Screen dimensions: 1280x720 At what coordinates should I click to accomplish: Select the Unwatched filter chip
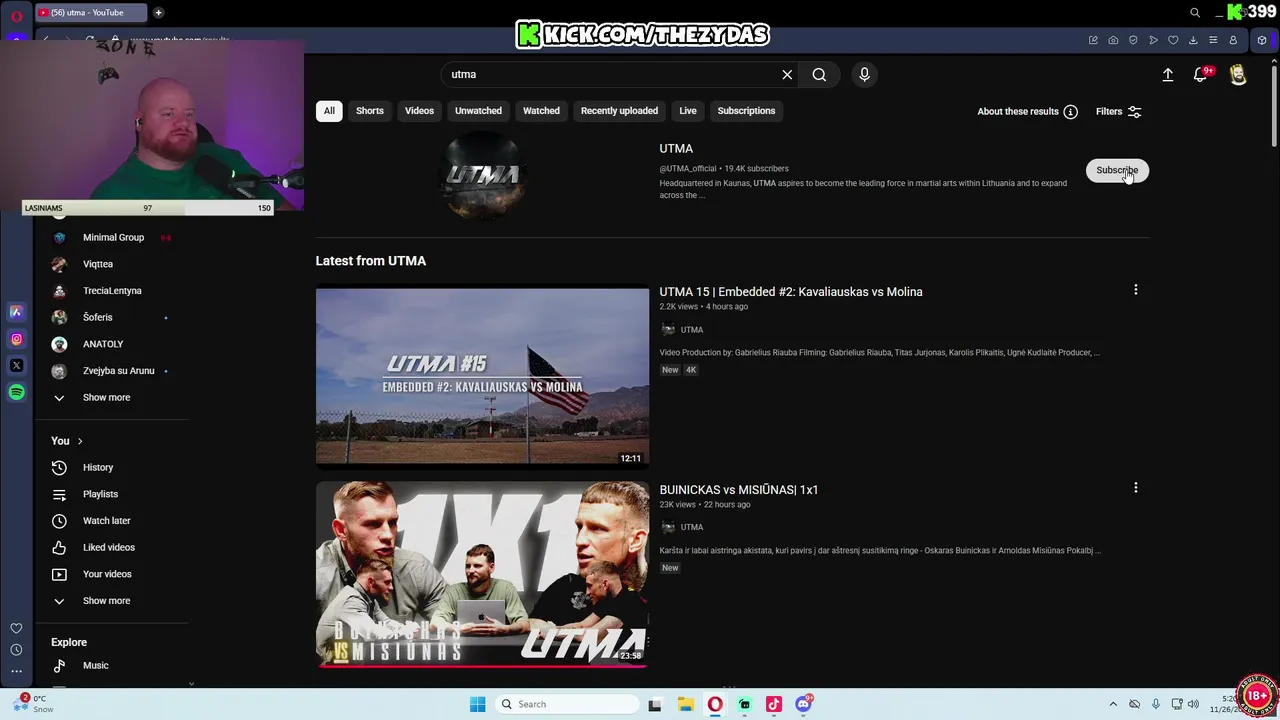click(478, 111)
